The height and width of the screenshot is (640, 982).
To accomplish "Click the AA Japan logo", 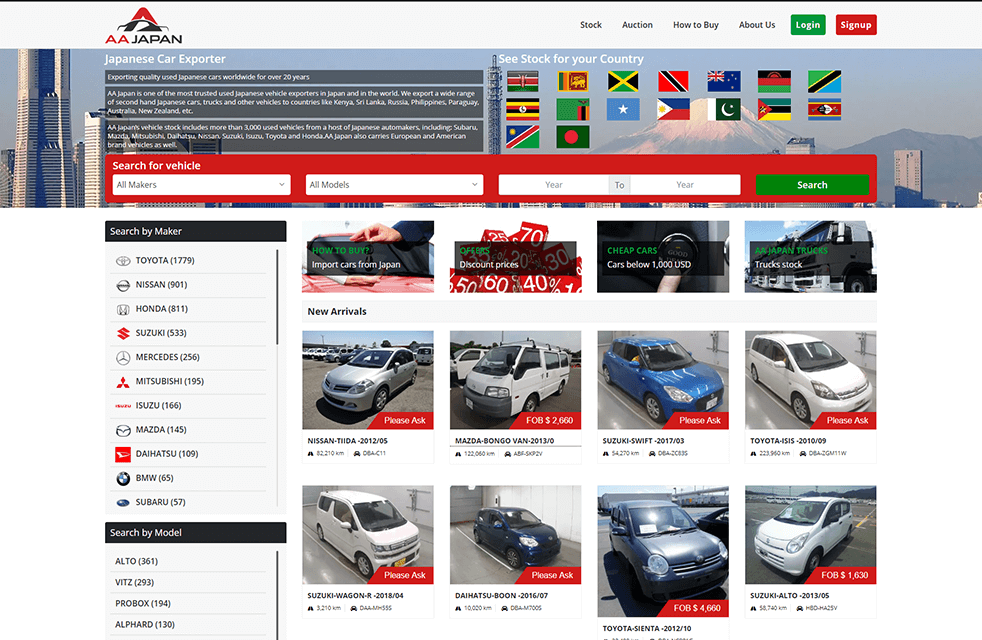I will (x=144, y=25).
